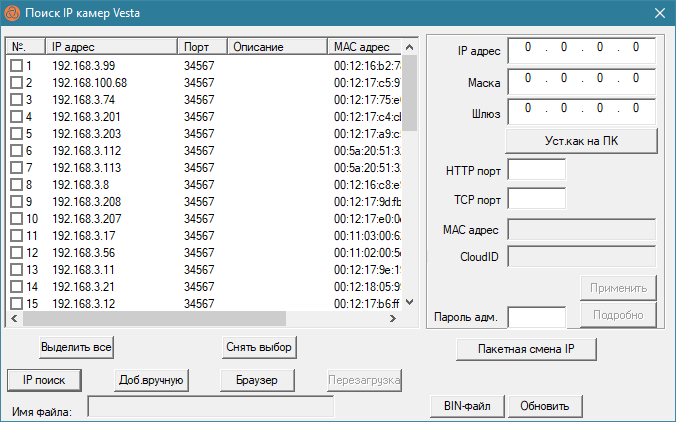This screenshot has width=676, height=422.
Task: Click the Описание column header
Action: 277,47
